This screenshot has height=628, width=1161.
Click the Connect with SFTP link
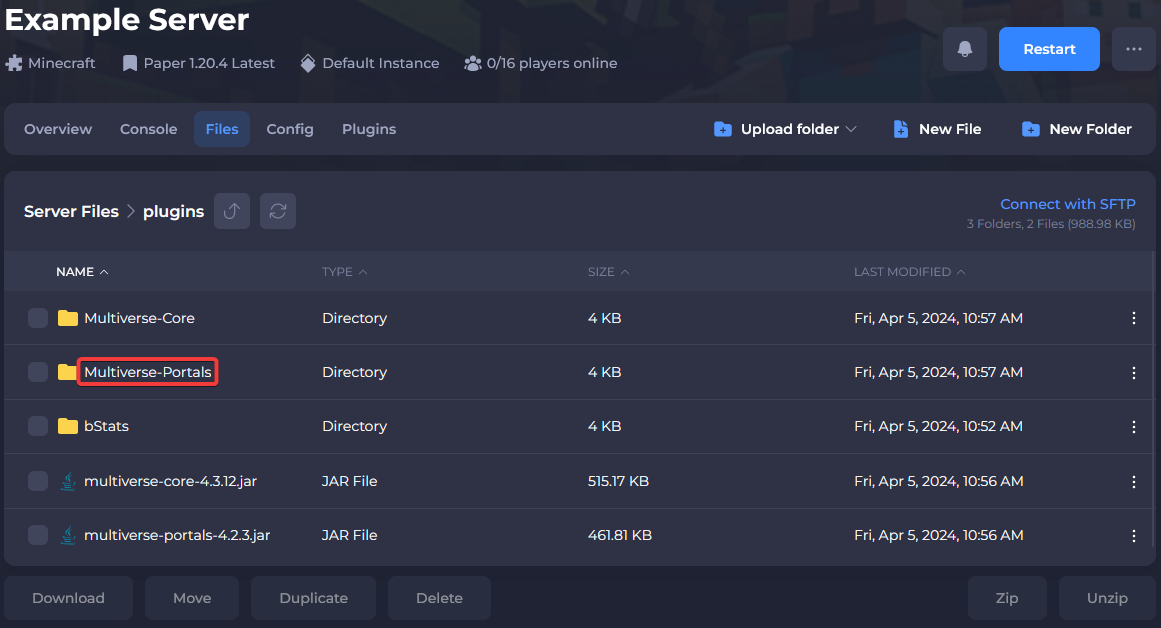tap(1067, 204)
